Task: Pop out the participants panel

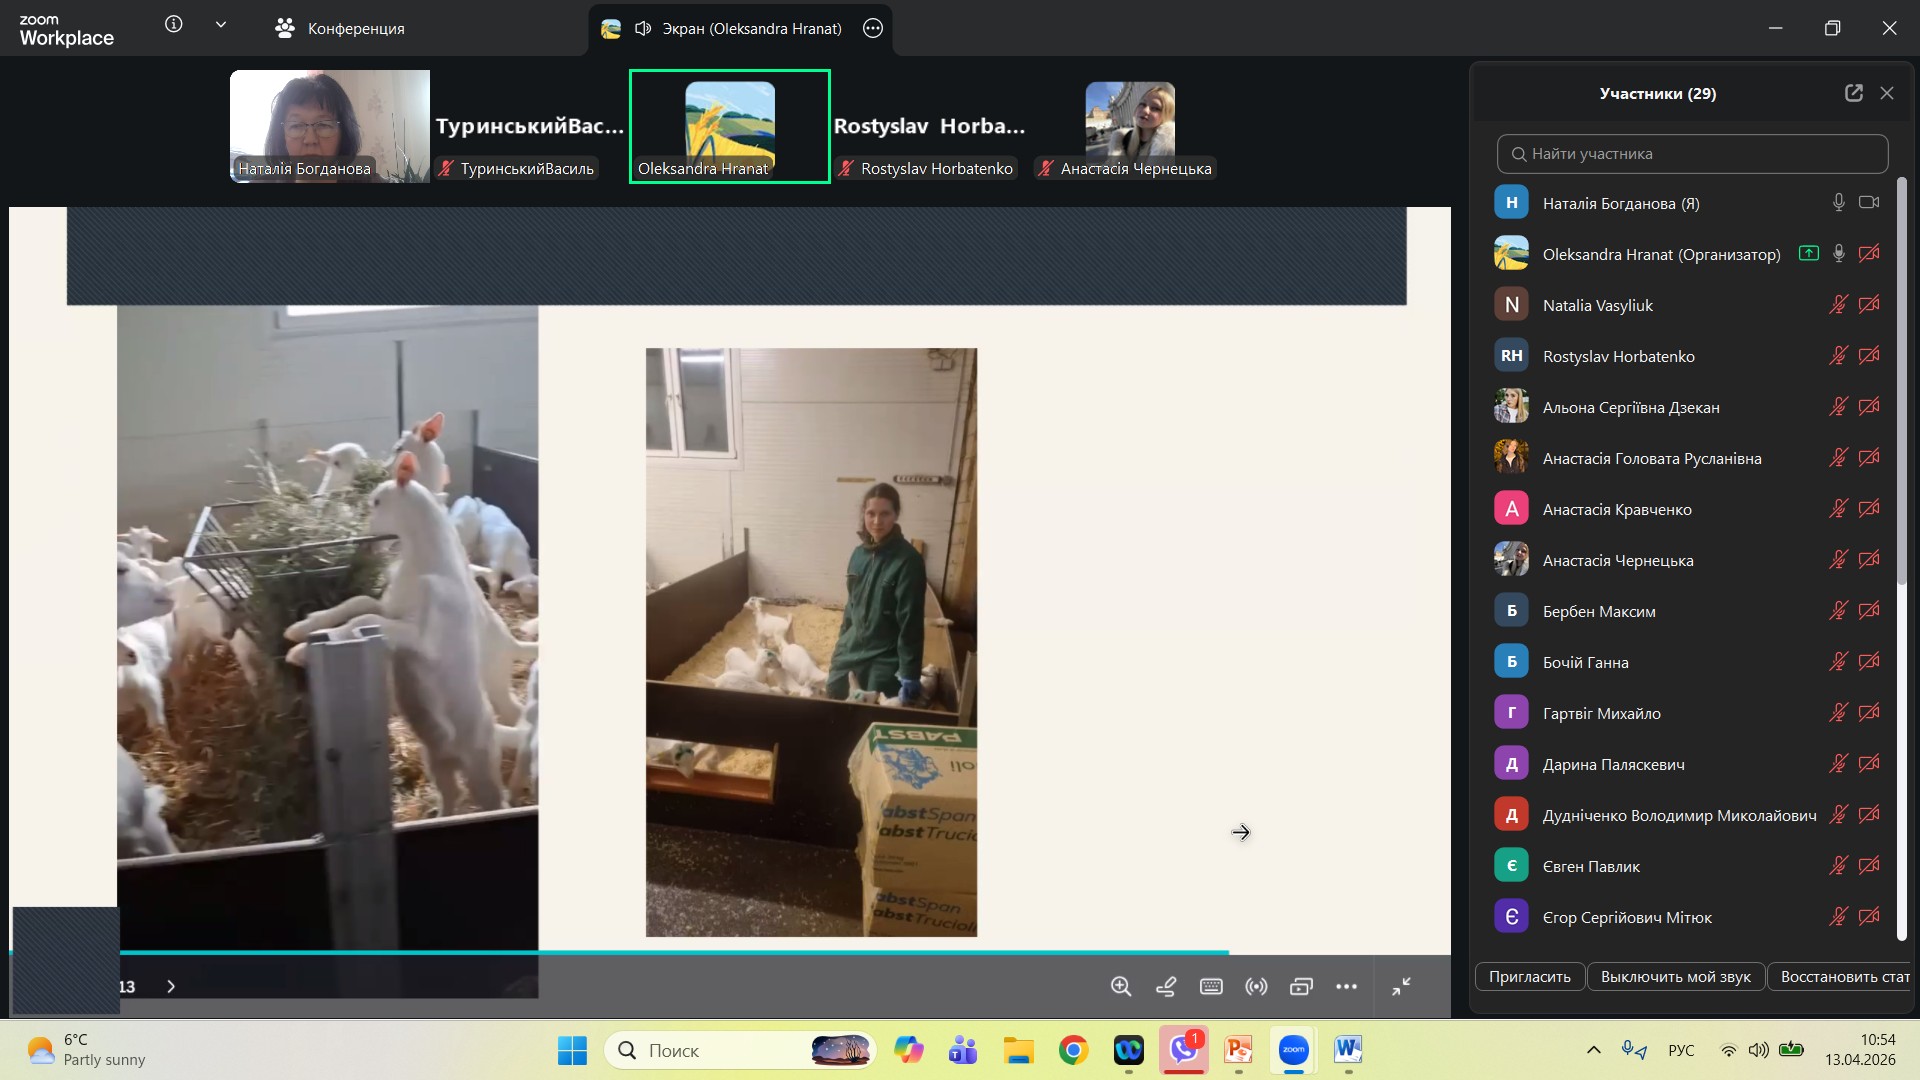Action: [x=1854, y=93]
